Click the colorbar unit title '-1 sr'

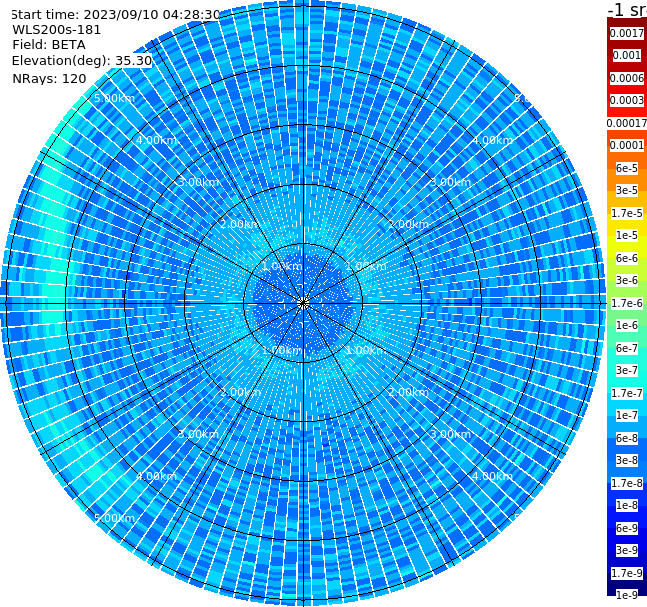627,10
